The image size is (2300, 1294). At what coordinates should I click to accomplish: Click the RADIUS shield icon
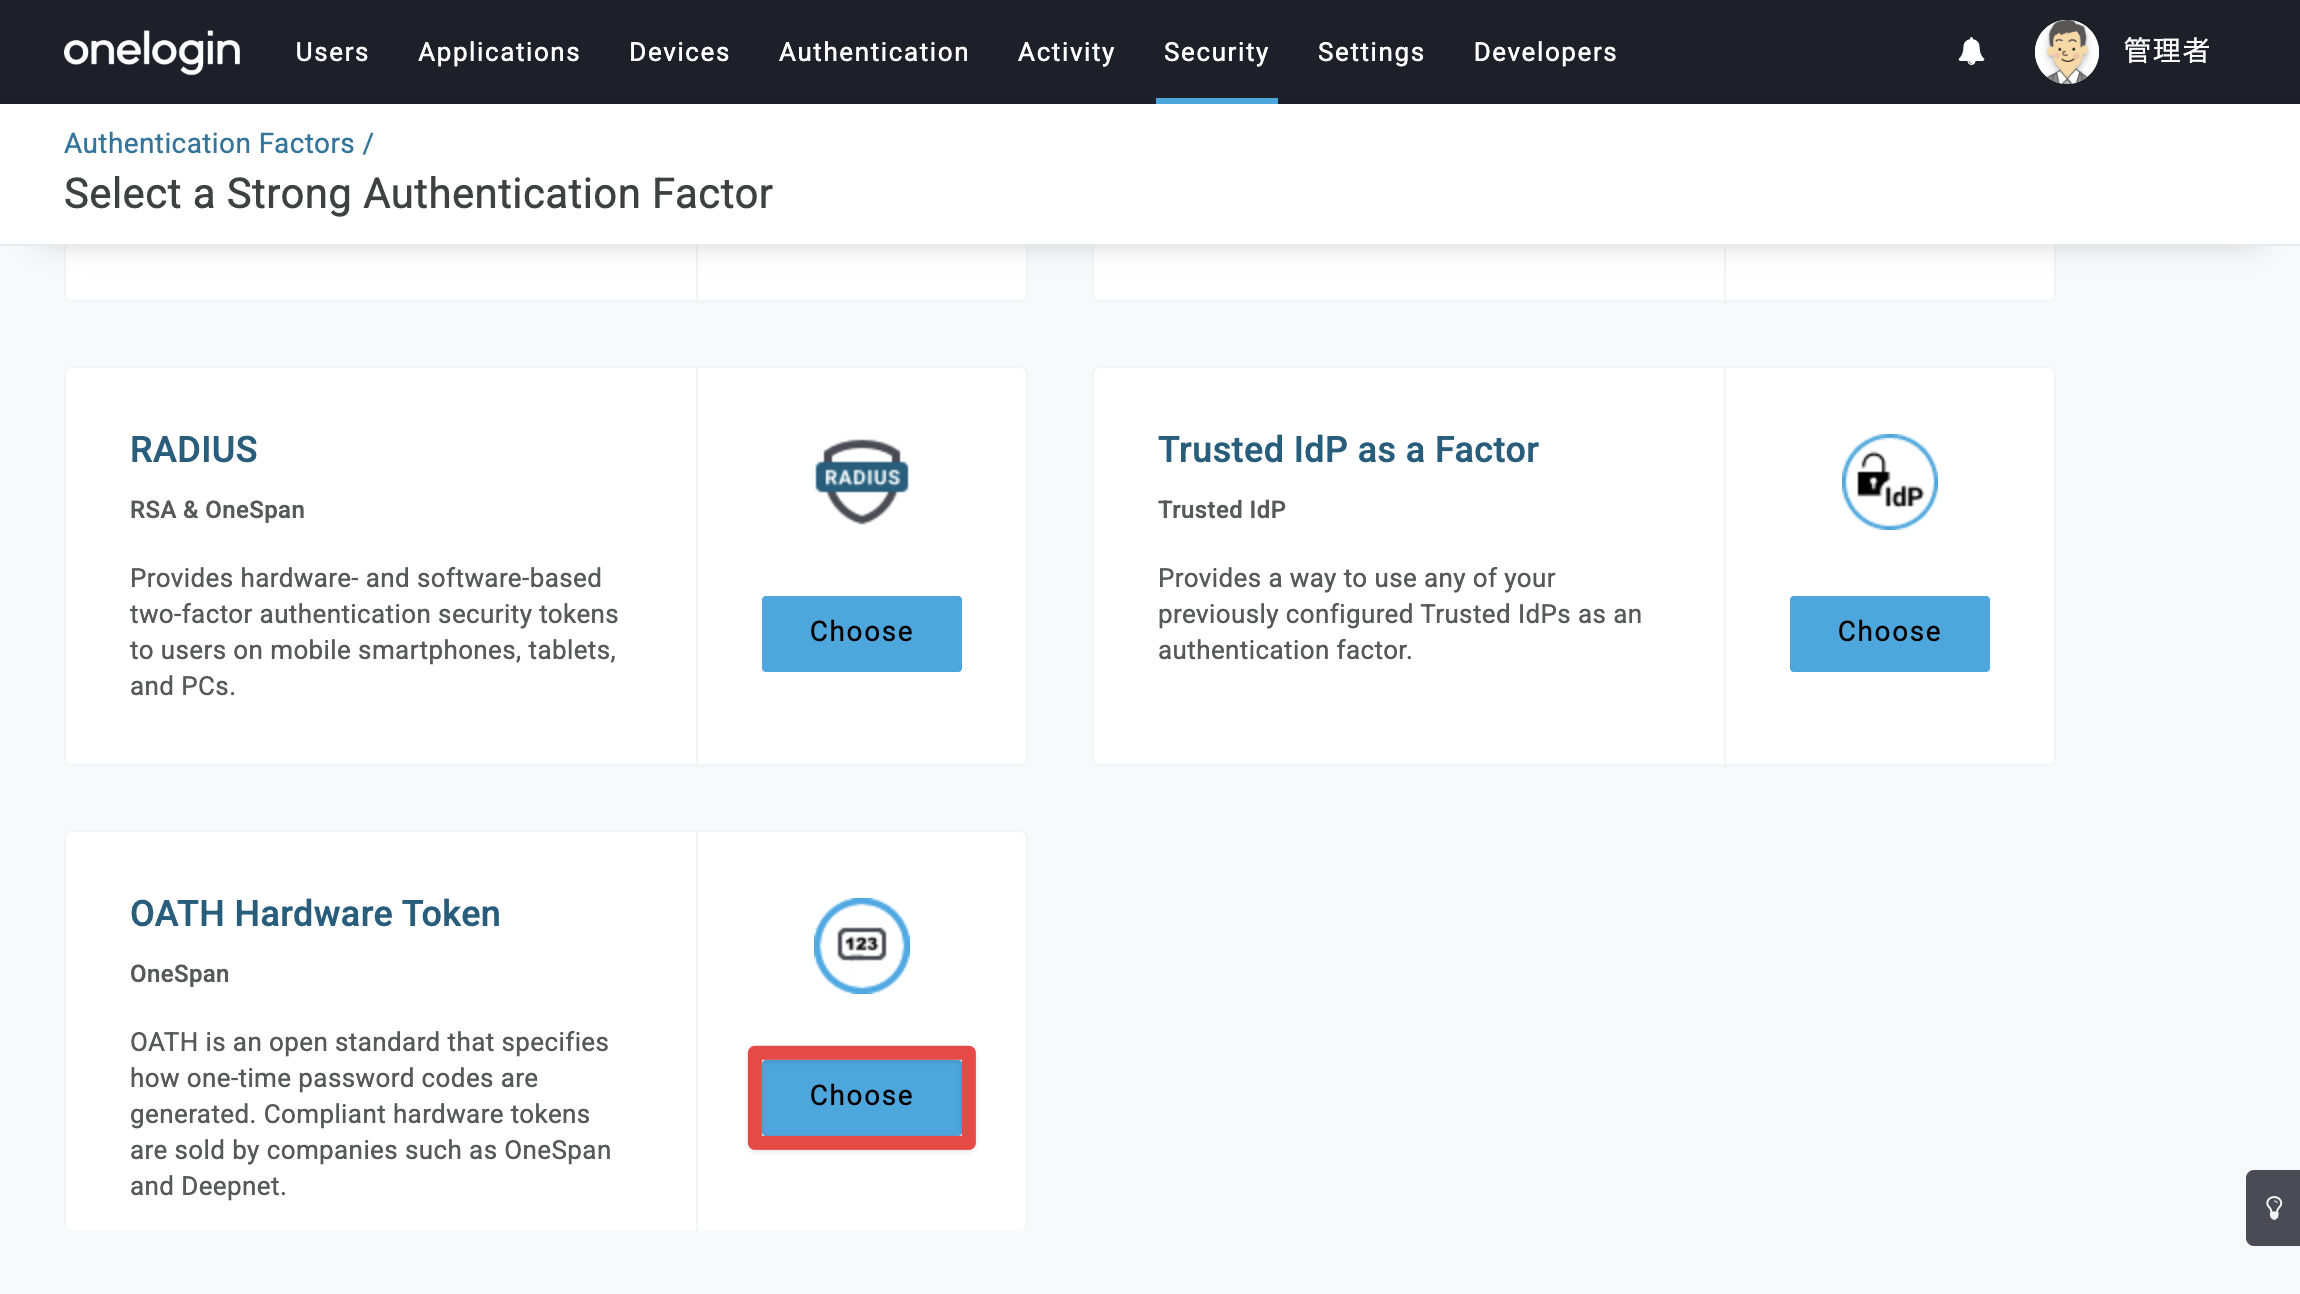pyautogui.click(x=861, y=481)
